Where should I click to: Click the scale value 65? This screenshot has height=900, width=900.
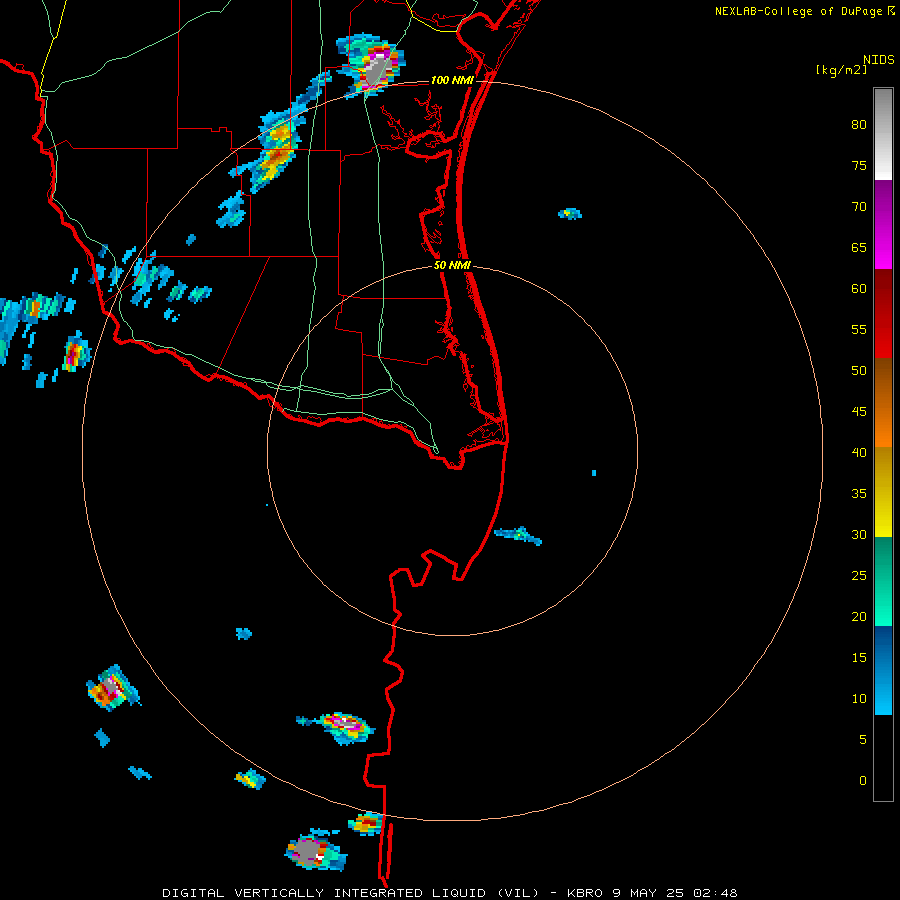point(859,248)
